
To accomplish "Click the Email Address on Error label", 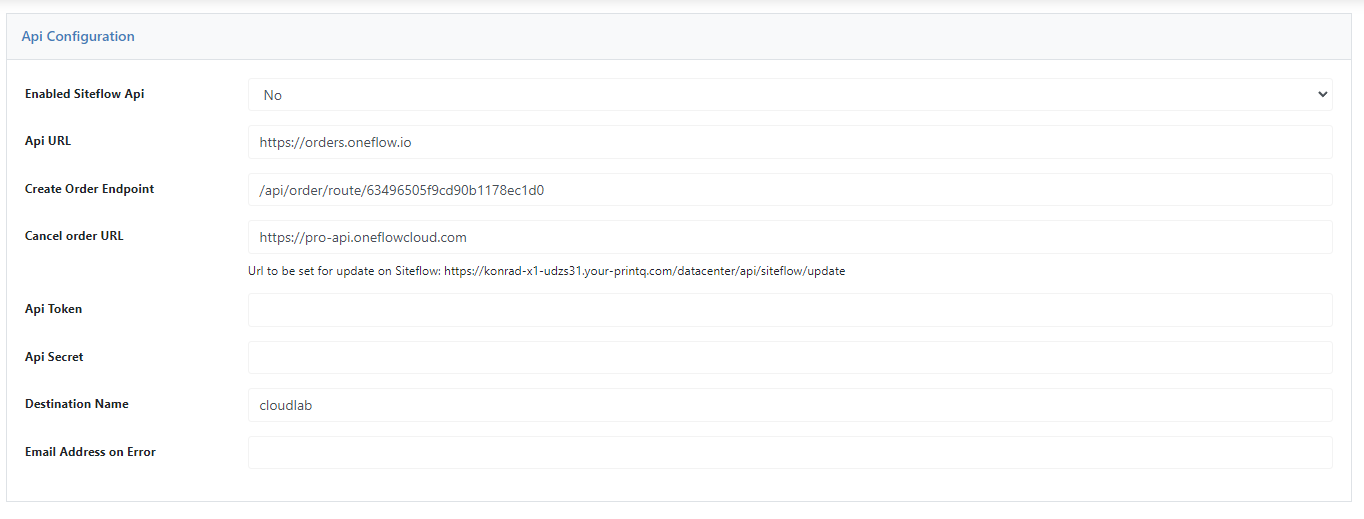I will (90, 452).
